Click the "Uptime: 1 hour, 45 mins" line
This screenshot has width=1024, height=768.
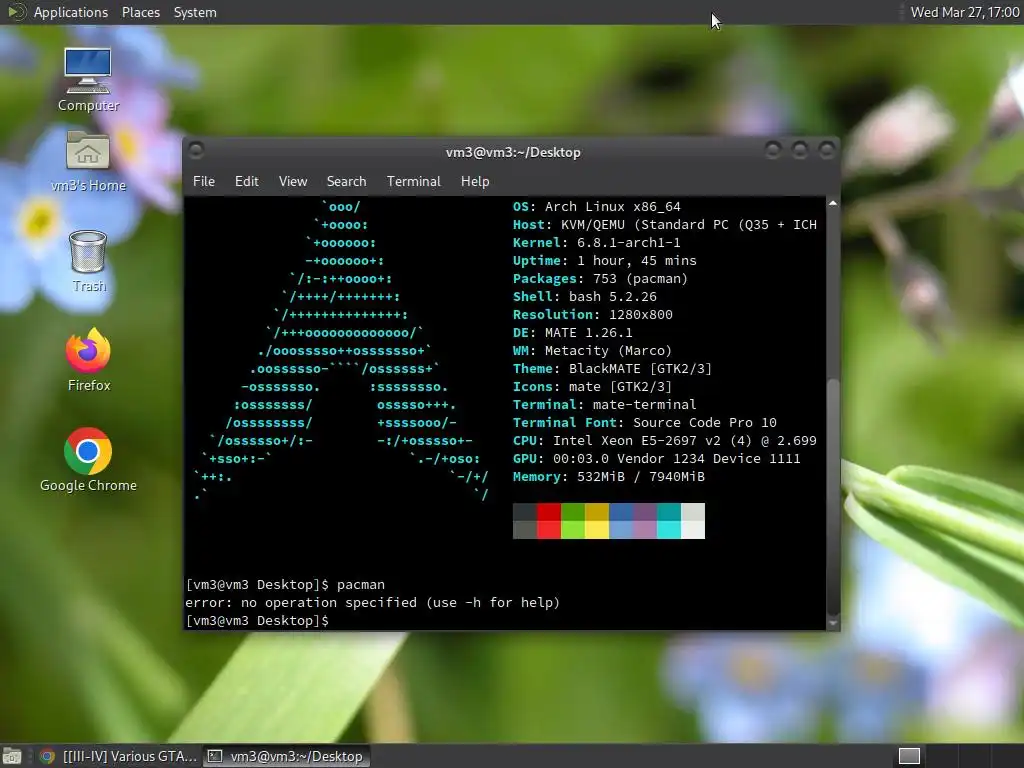pyautogui.click(x=605, y=261)
